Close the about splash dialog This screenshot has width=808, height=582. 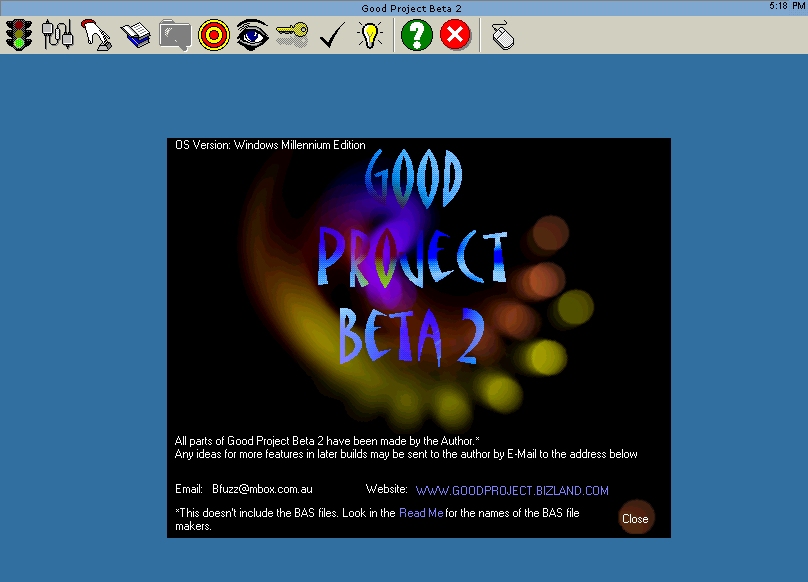point(635,519)
